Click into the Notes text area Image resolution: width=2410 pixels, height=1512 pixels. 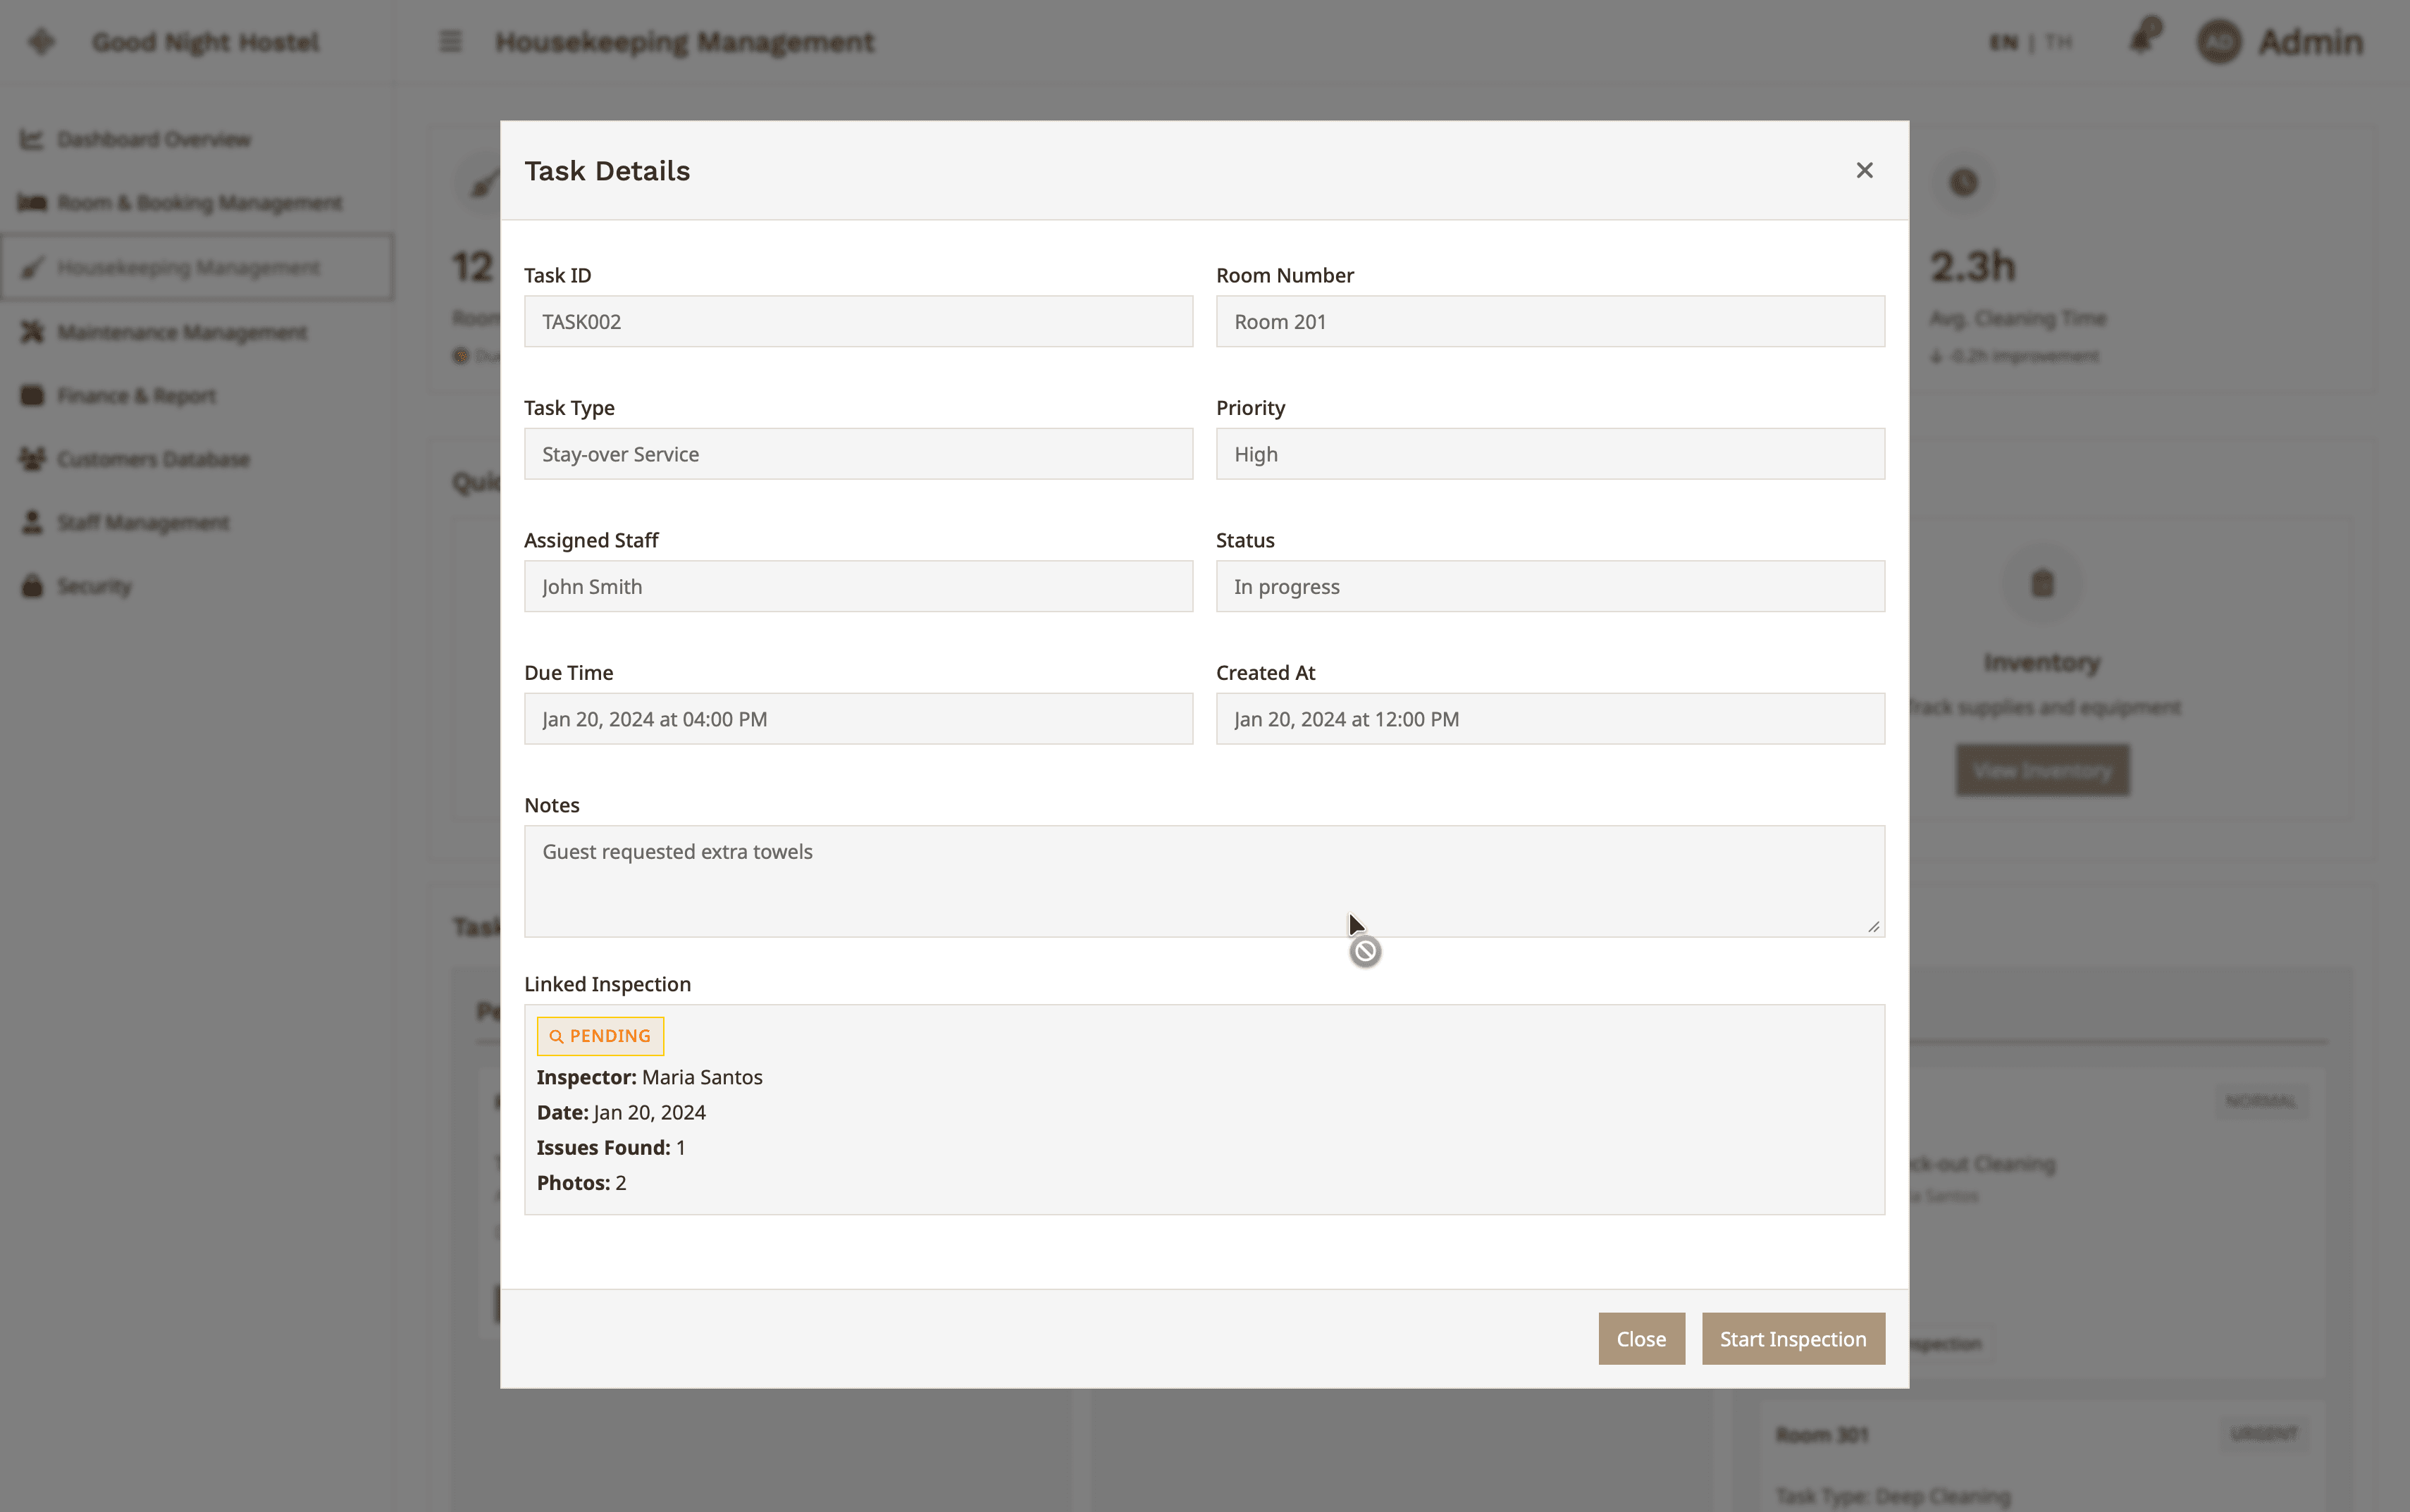click(x=1204, y=881)
